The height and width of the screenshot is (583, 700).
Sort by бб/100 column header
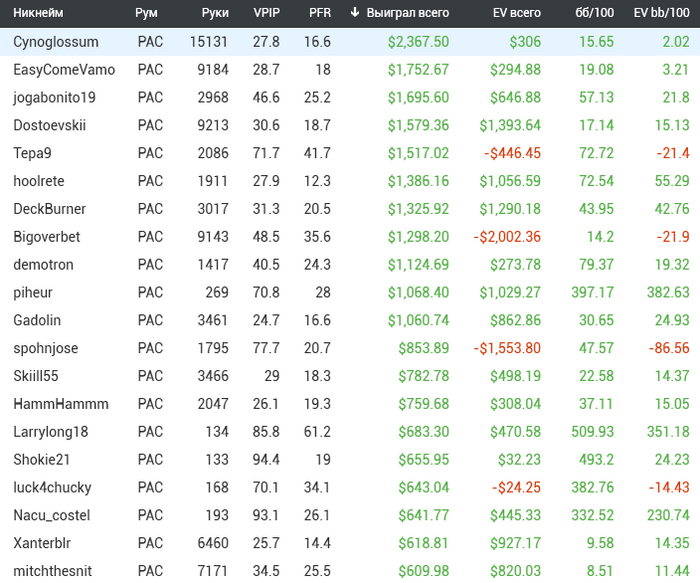pos(595,12)
